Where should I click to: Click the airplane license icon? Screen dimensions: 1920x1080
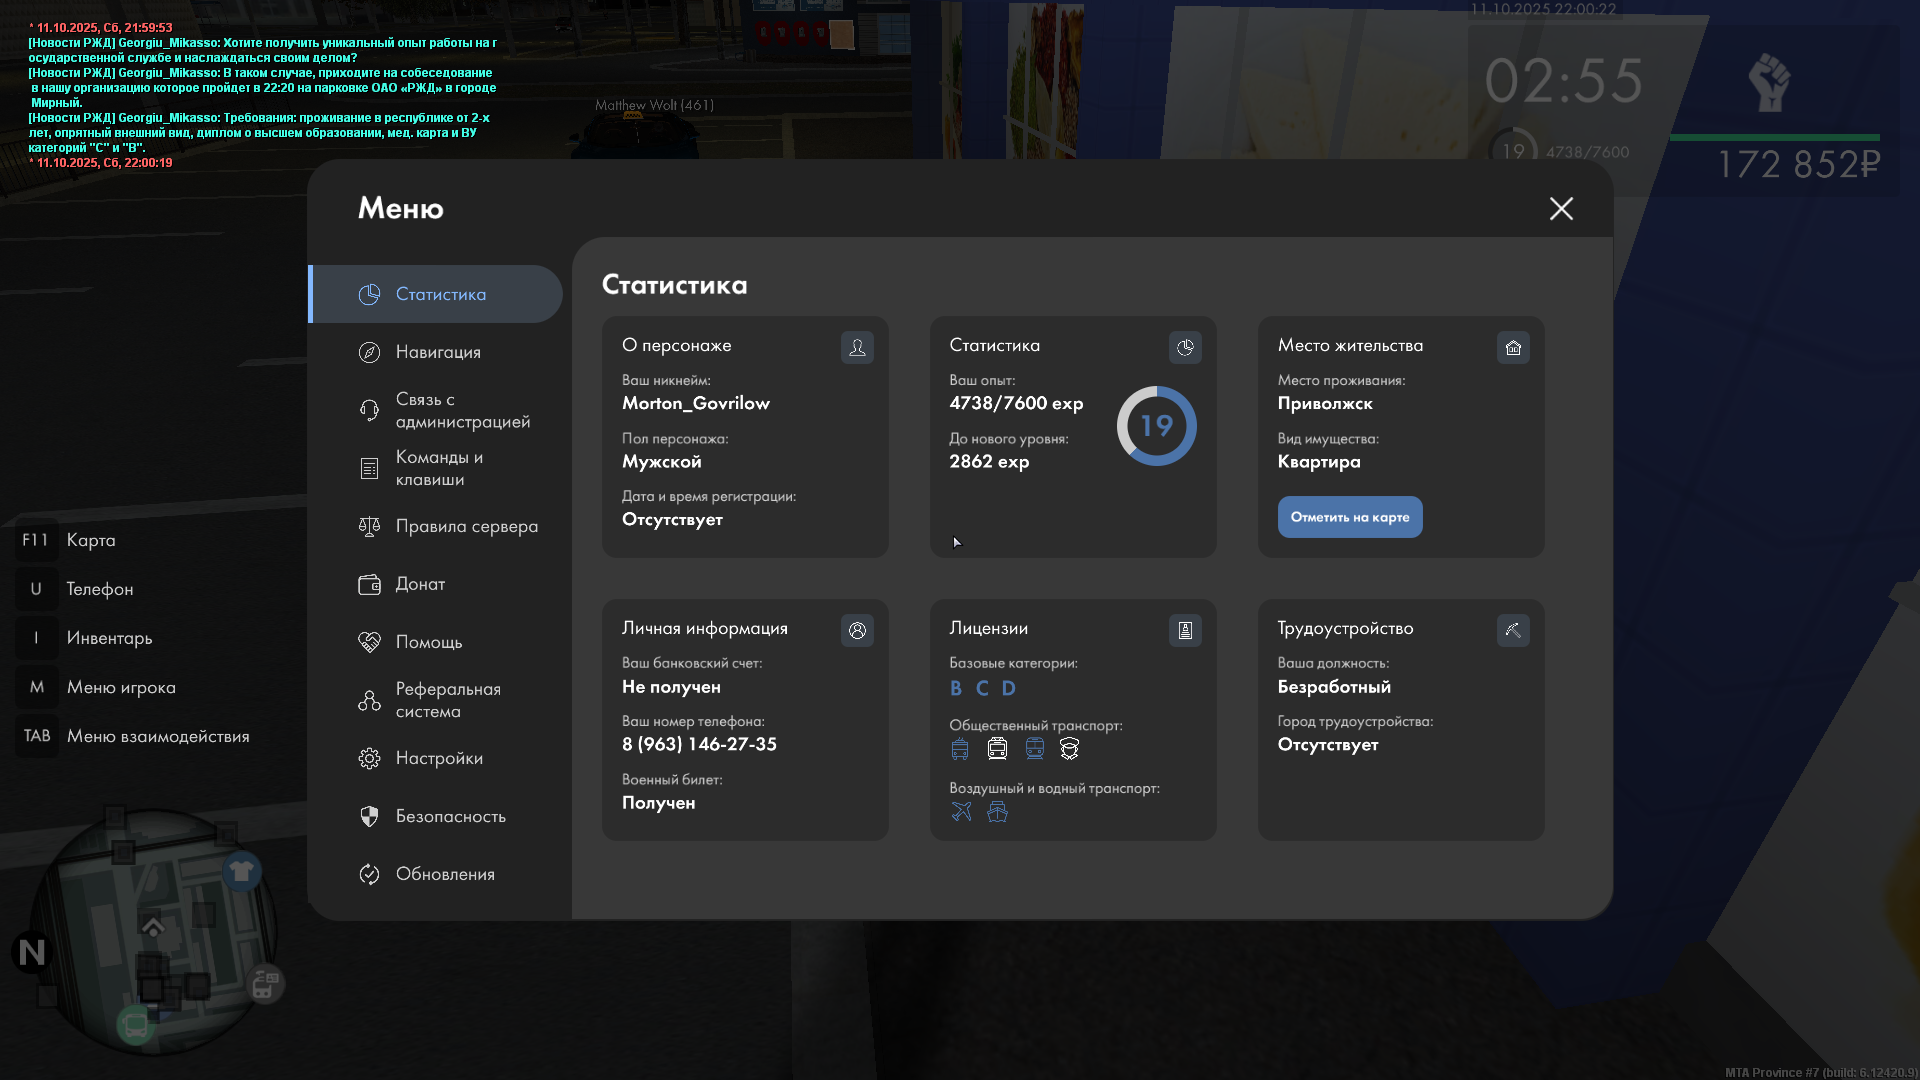coord(961,811)
